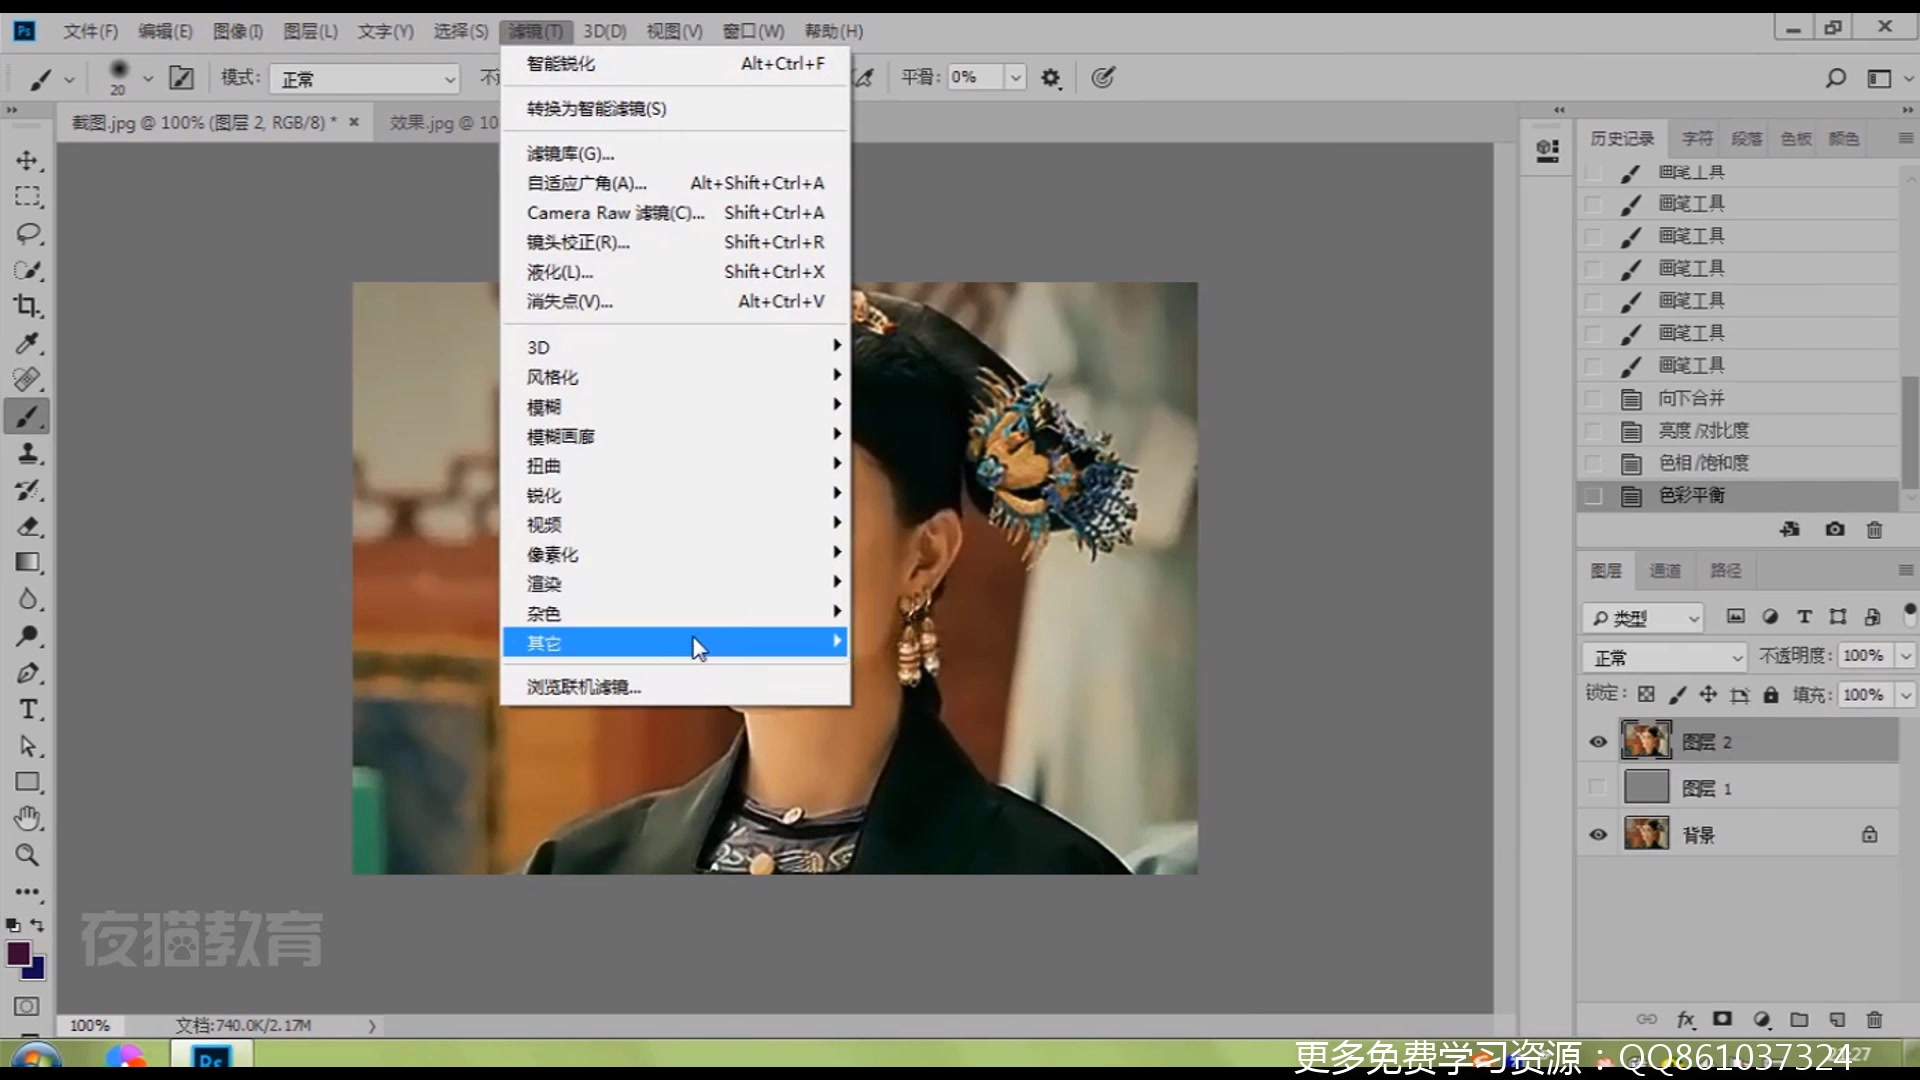Select the 向下合并 history state
This screenshot has width=1920, height=1080.
(x=1691, y=398)
